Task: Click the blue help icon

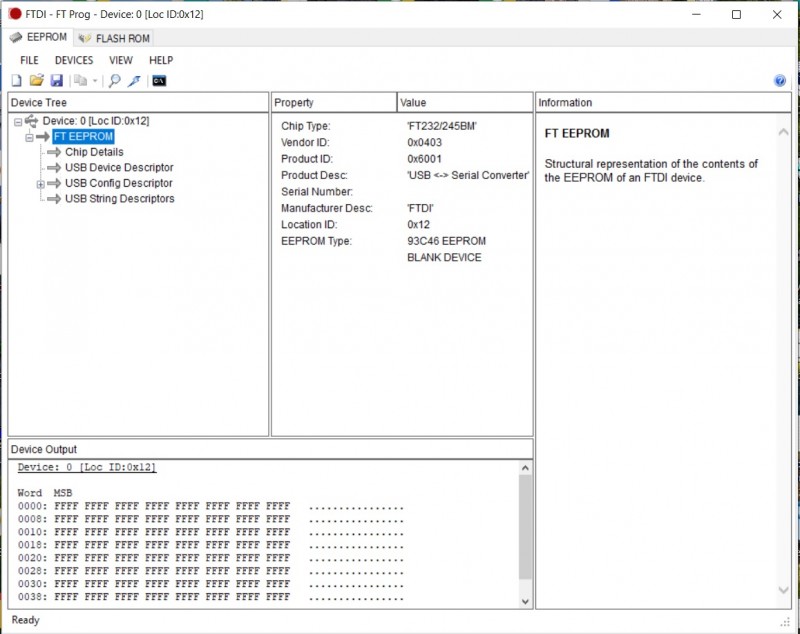Action: 780,81
